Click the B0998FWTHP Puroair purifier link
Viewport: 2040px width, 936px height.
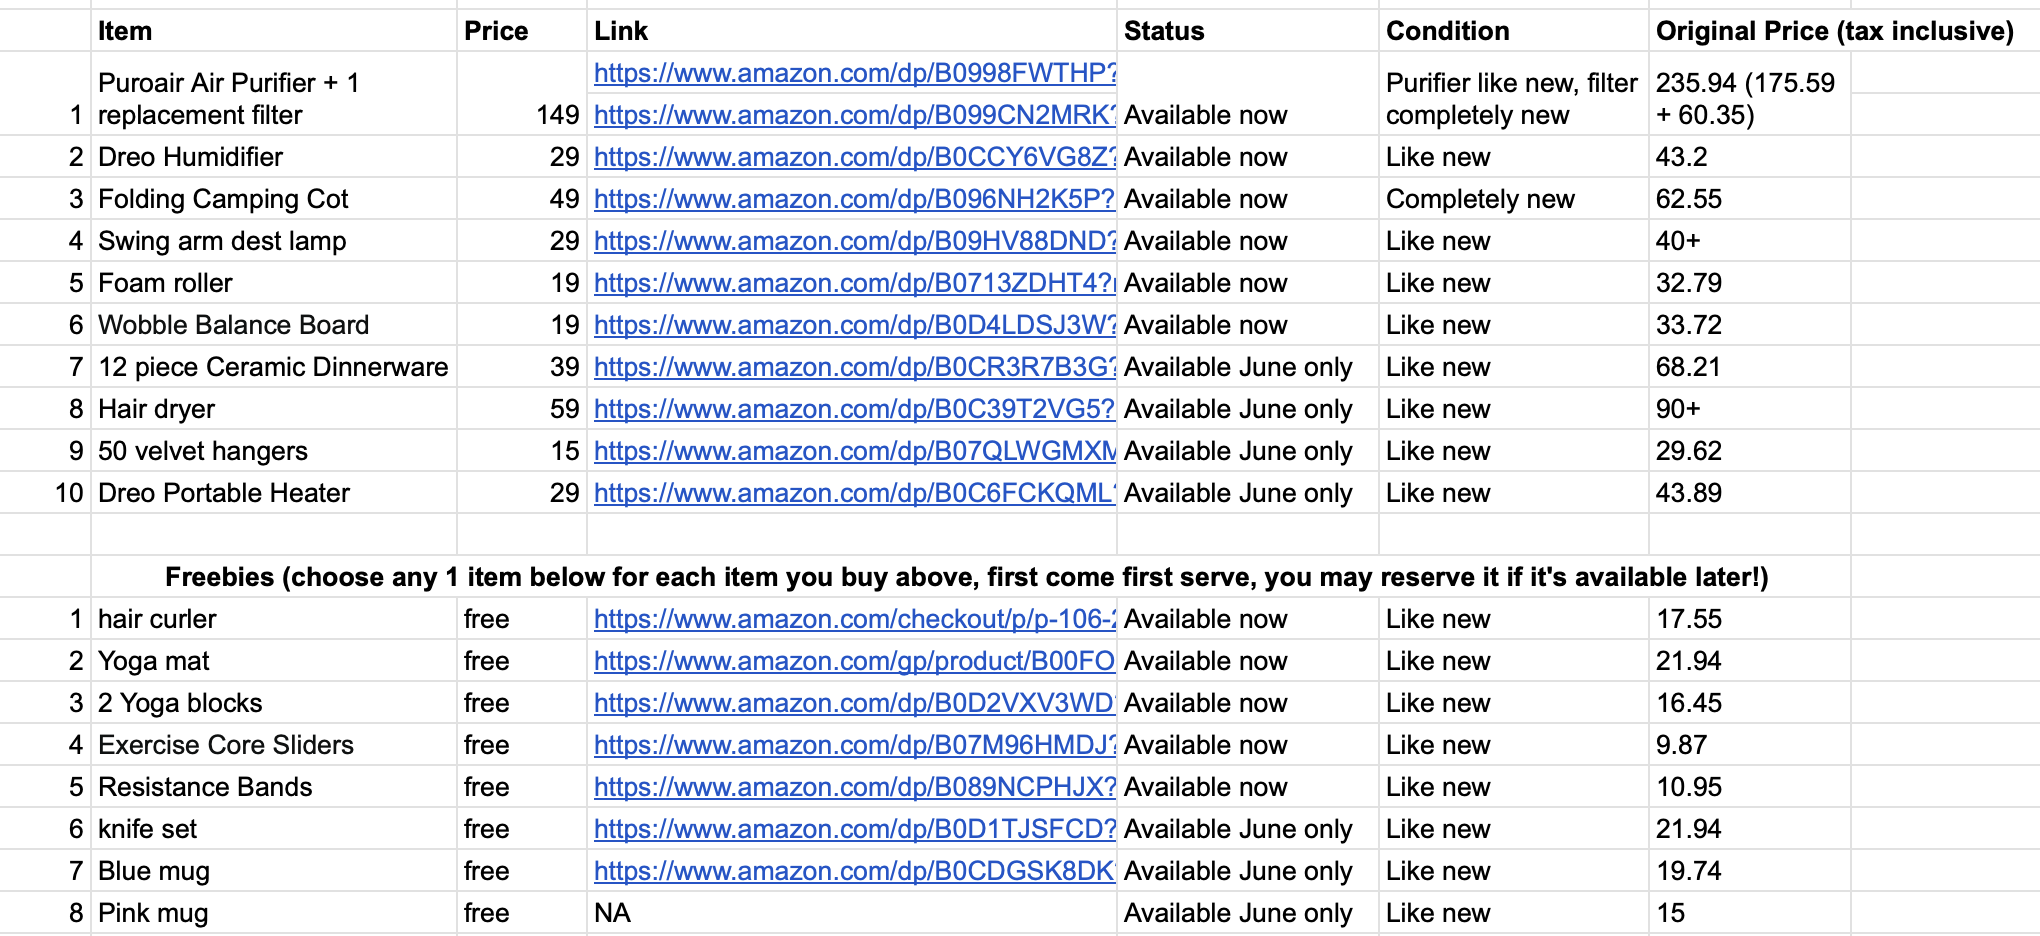[x=854, y=73]
